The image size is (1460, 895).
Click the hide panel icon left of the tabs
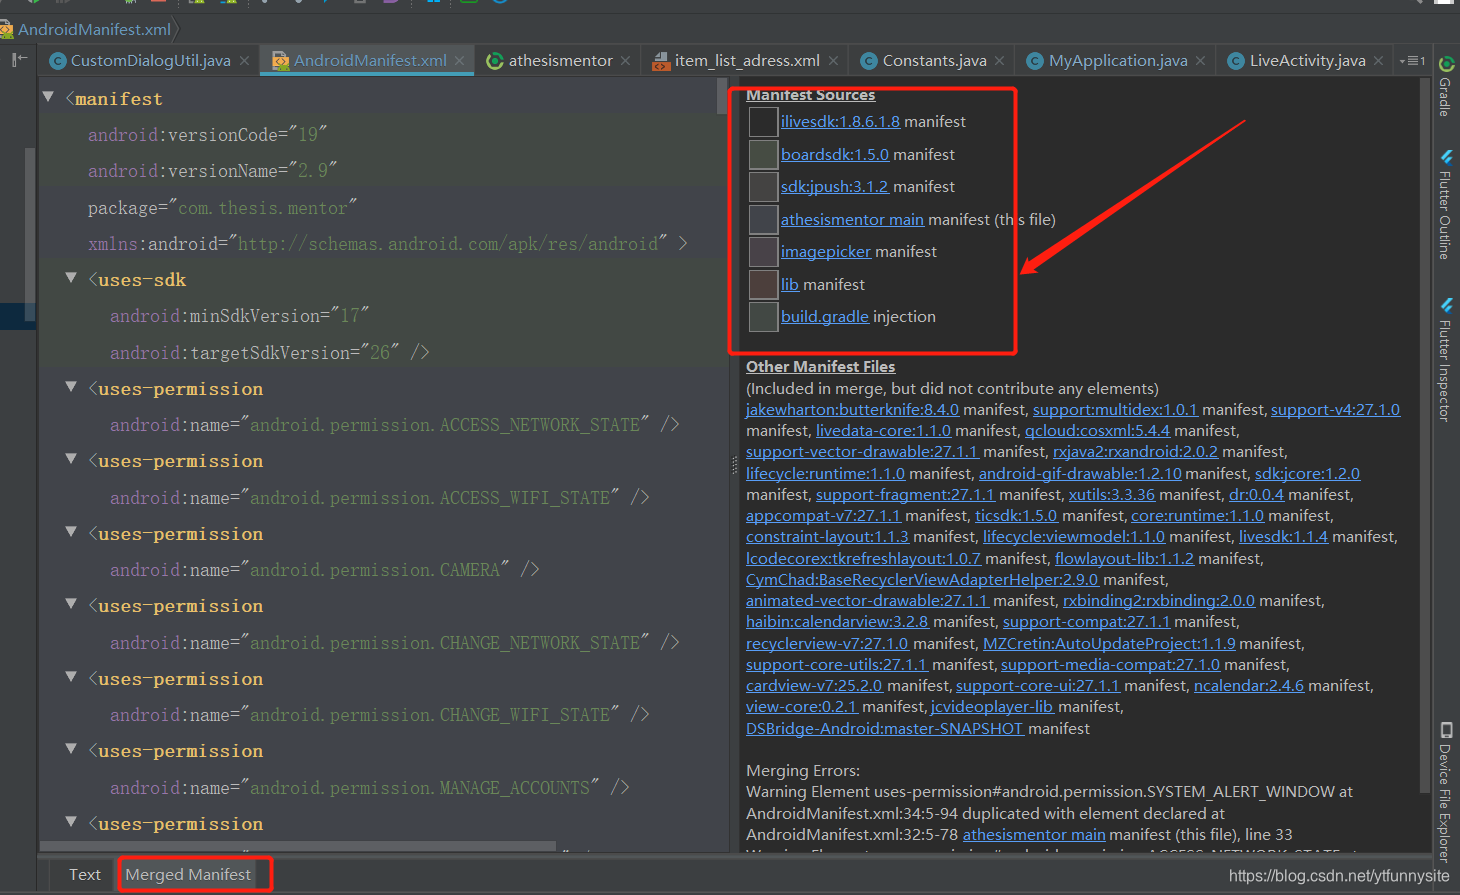click(x=19, y=60)
